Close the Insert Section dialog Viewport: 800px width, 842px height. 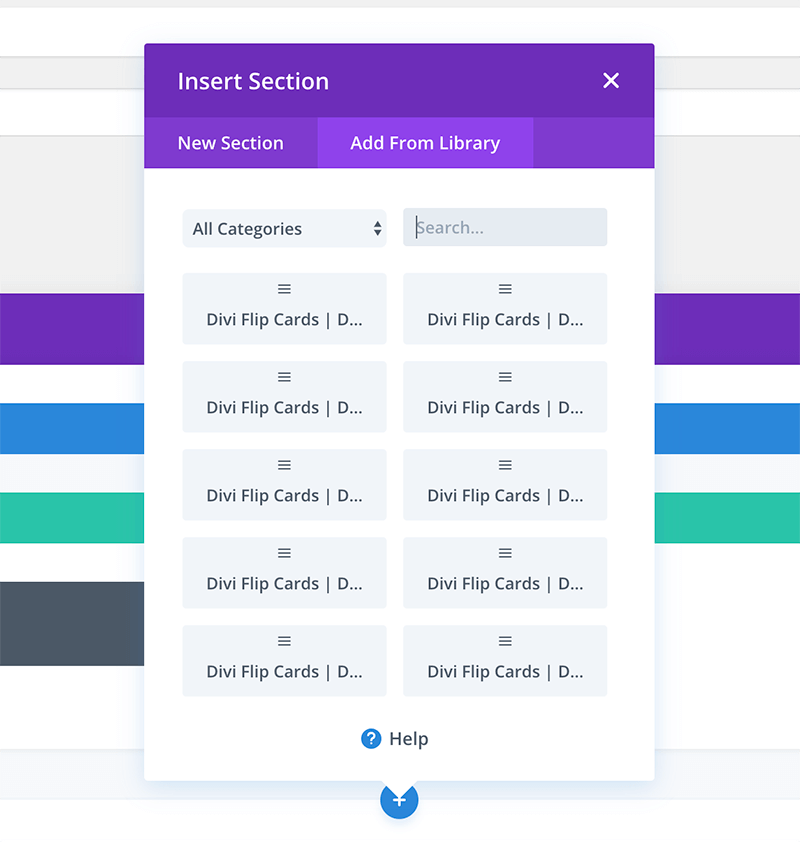pos(610,81)
